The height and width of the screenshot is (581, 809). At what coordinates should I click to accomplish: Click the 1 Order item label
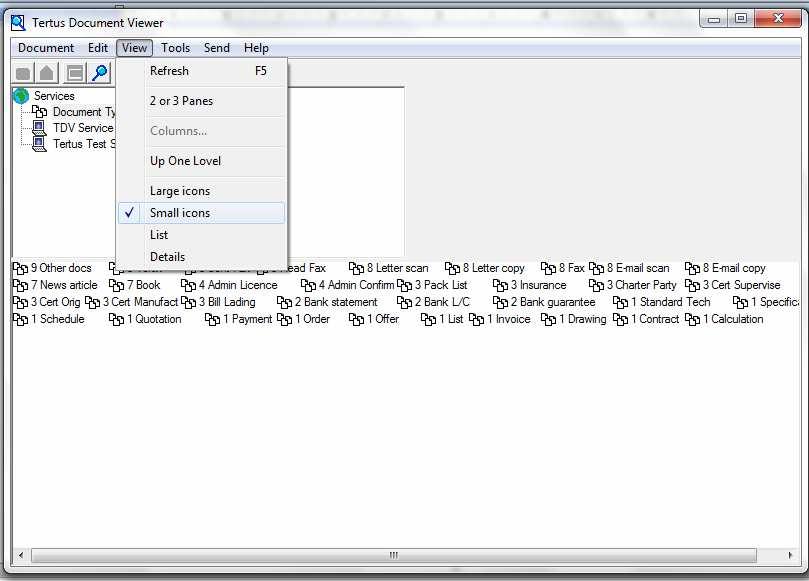tap(312, 319)
